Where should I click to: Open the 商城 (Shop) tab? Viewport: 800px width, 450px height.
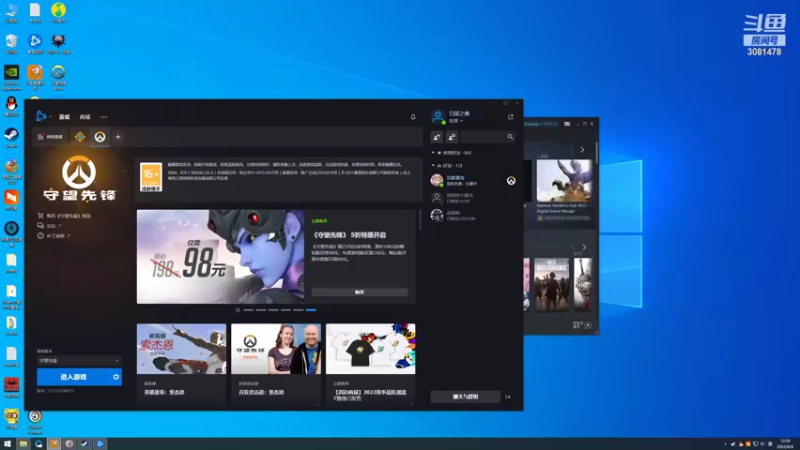(x=85, y=117)
